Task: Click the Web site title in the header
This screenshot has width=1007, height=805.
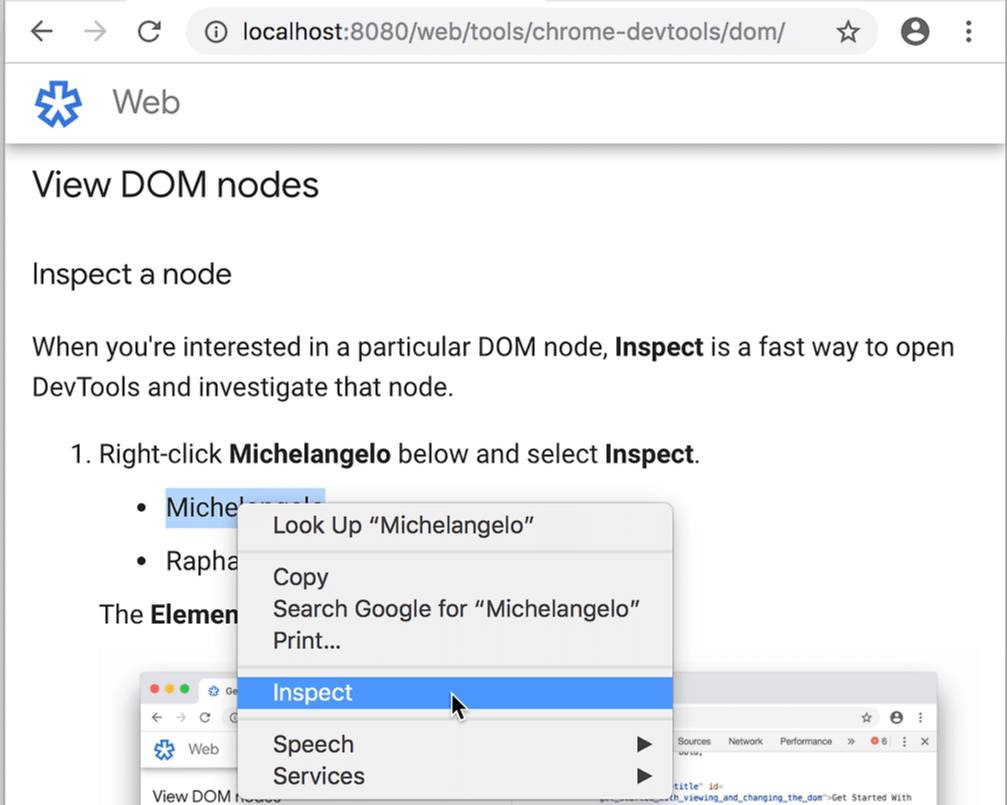Action: pyautogui.click(x=146, y=102)
